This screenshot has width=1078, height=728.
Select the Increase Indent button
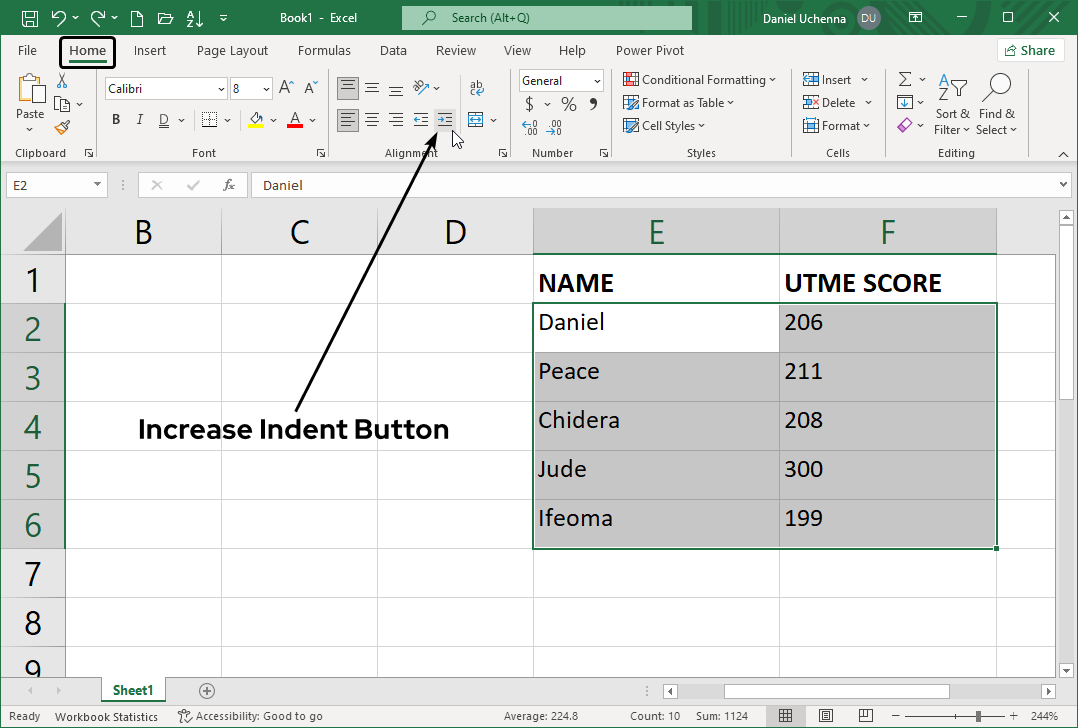(x=445, y=119)
